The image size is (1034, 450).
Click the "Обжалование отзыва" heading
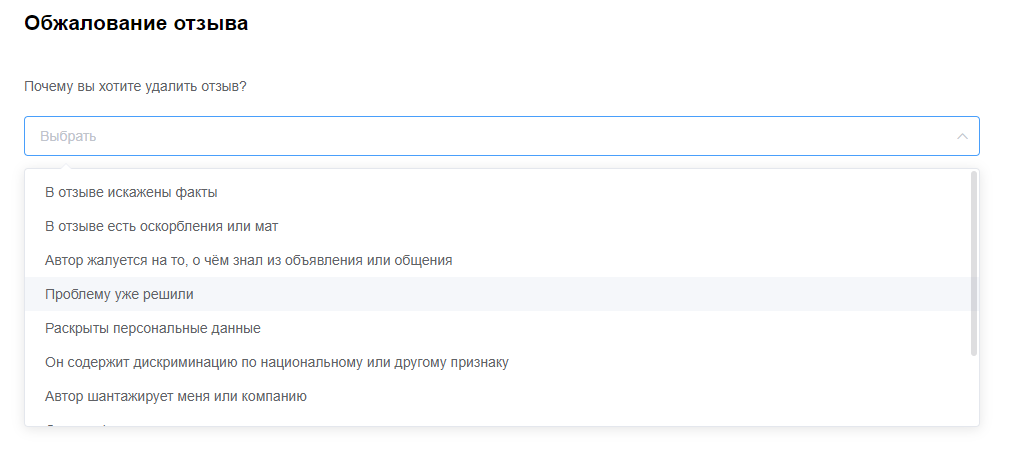point(136,24)
